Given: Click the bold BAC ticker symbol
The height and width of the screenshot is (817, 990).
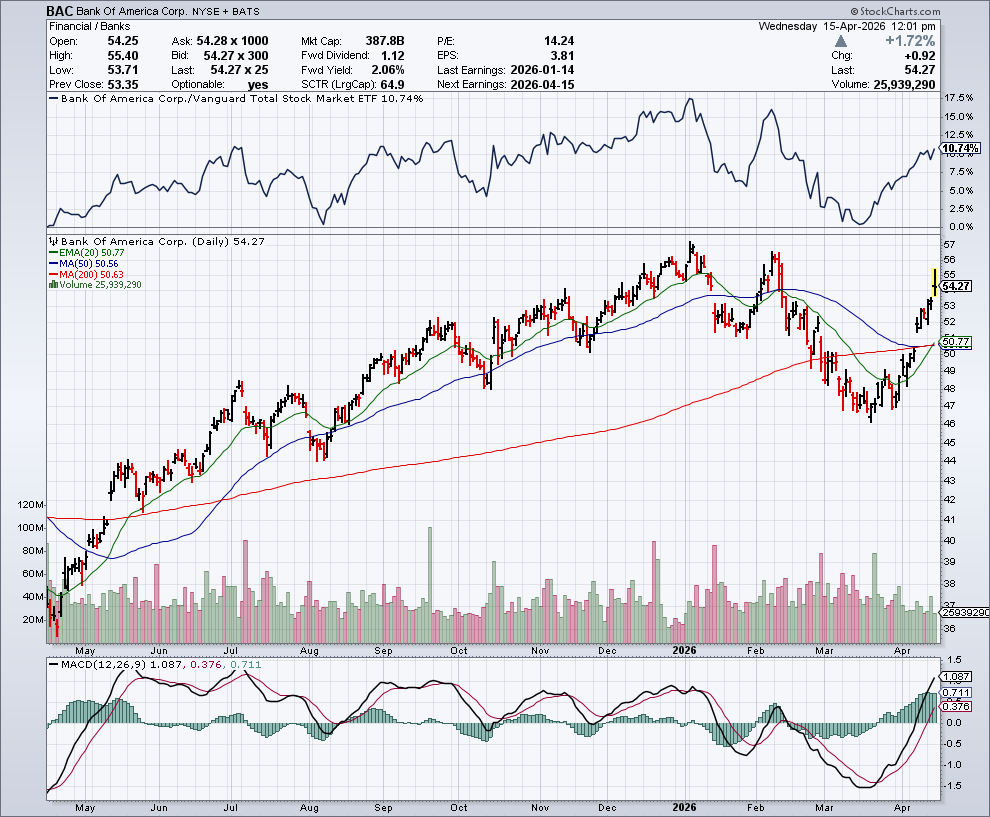Looking at the screenshot, I should pyautogui.click(x=60, y=10).
